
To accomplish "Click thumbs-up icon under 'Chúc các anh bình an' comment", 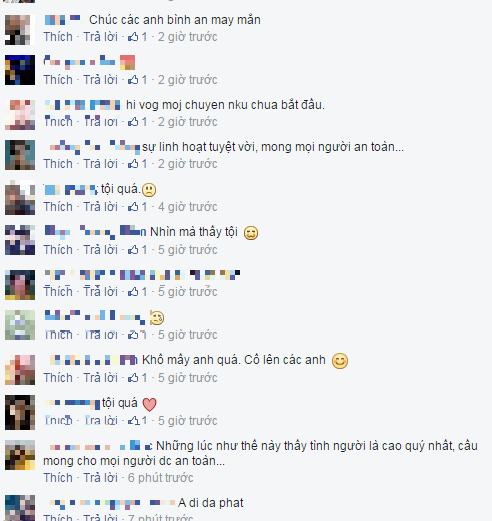I will point(133,36).
